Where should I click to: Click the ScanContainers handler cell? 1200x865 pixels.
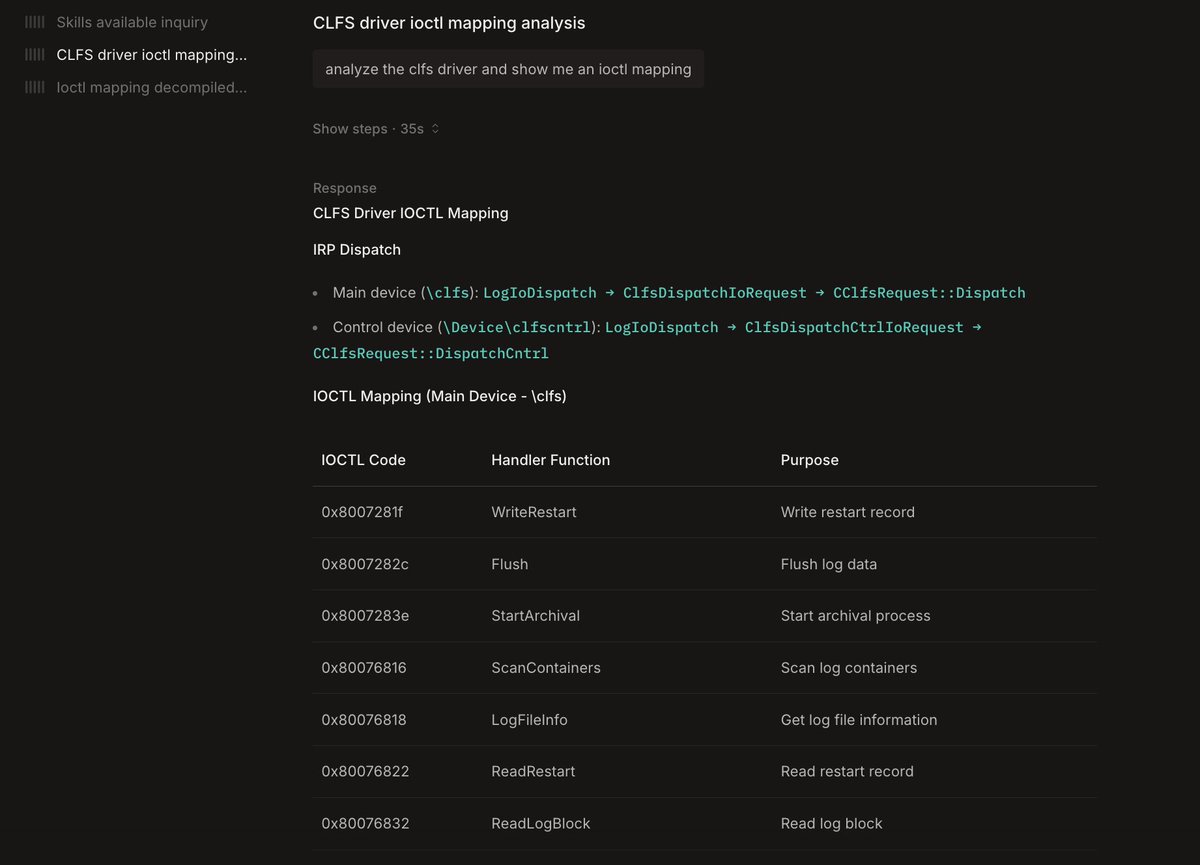546,668
